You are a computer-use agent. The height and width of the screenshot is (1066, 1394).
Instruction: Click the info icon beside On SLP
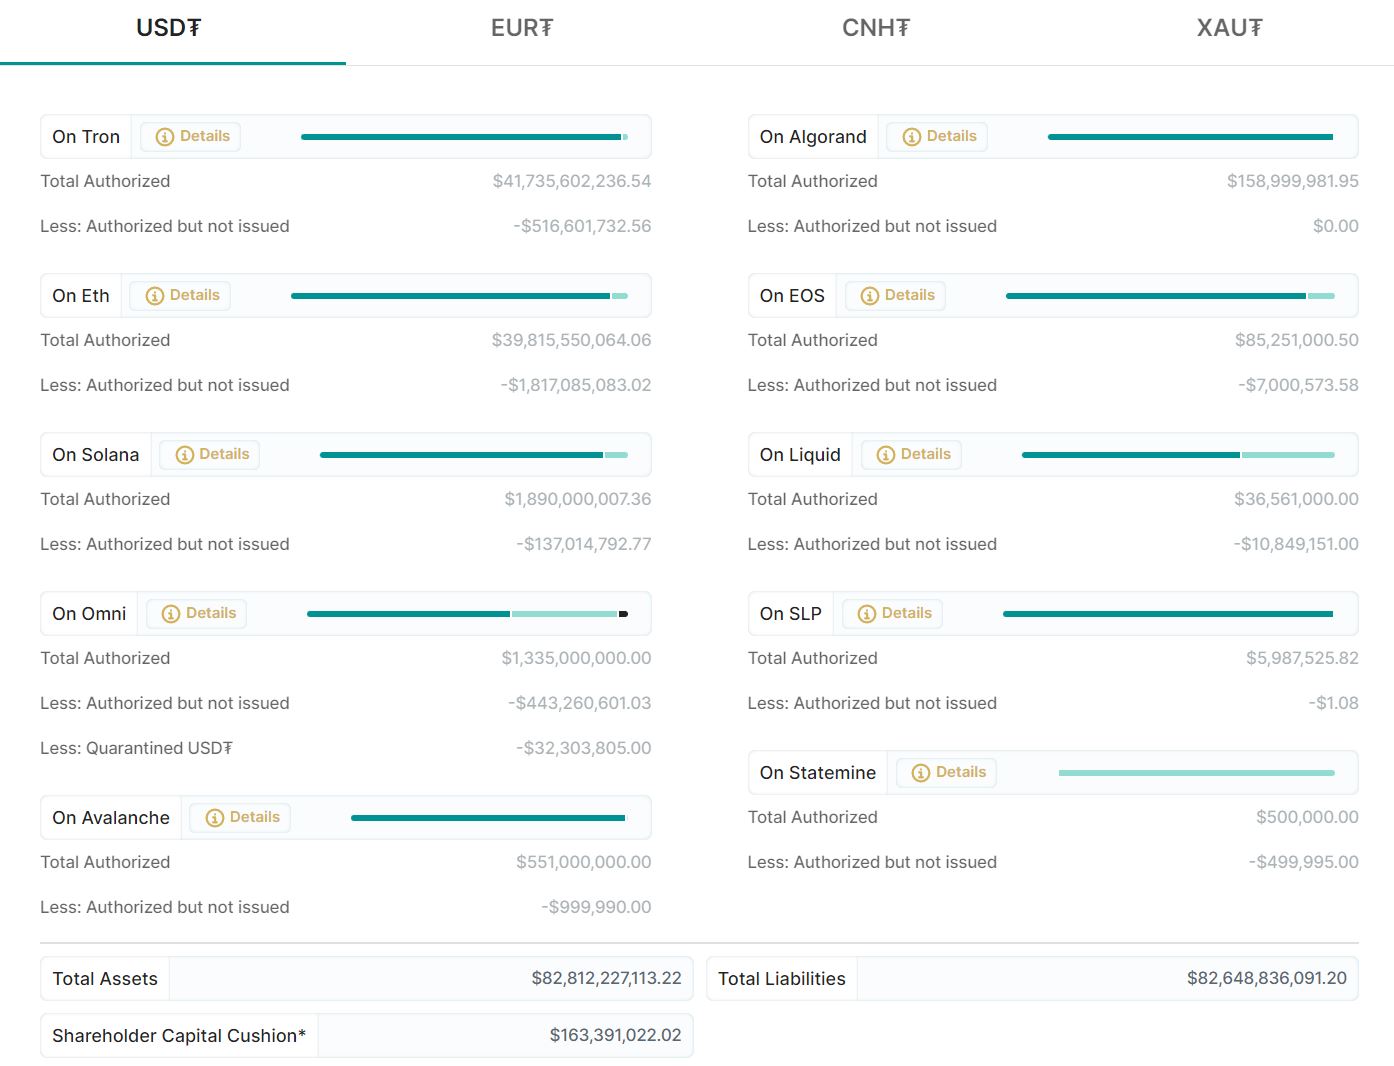pyautogui.click(x=866, y=614)
